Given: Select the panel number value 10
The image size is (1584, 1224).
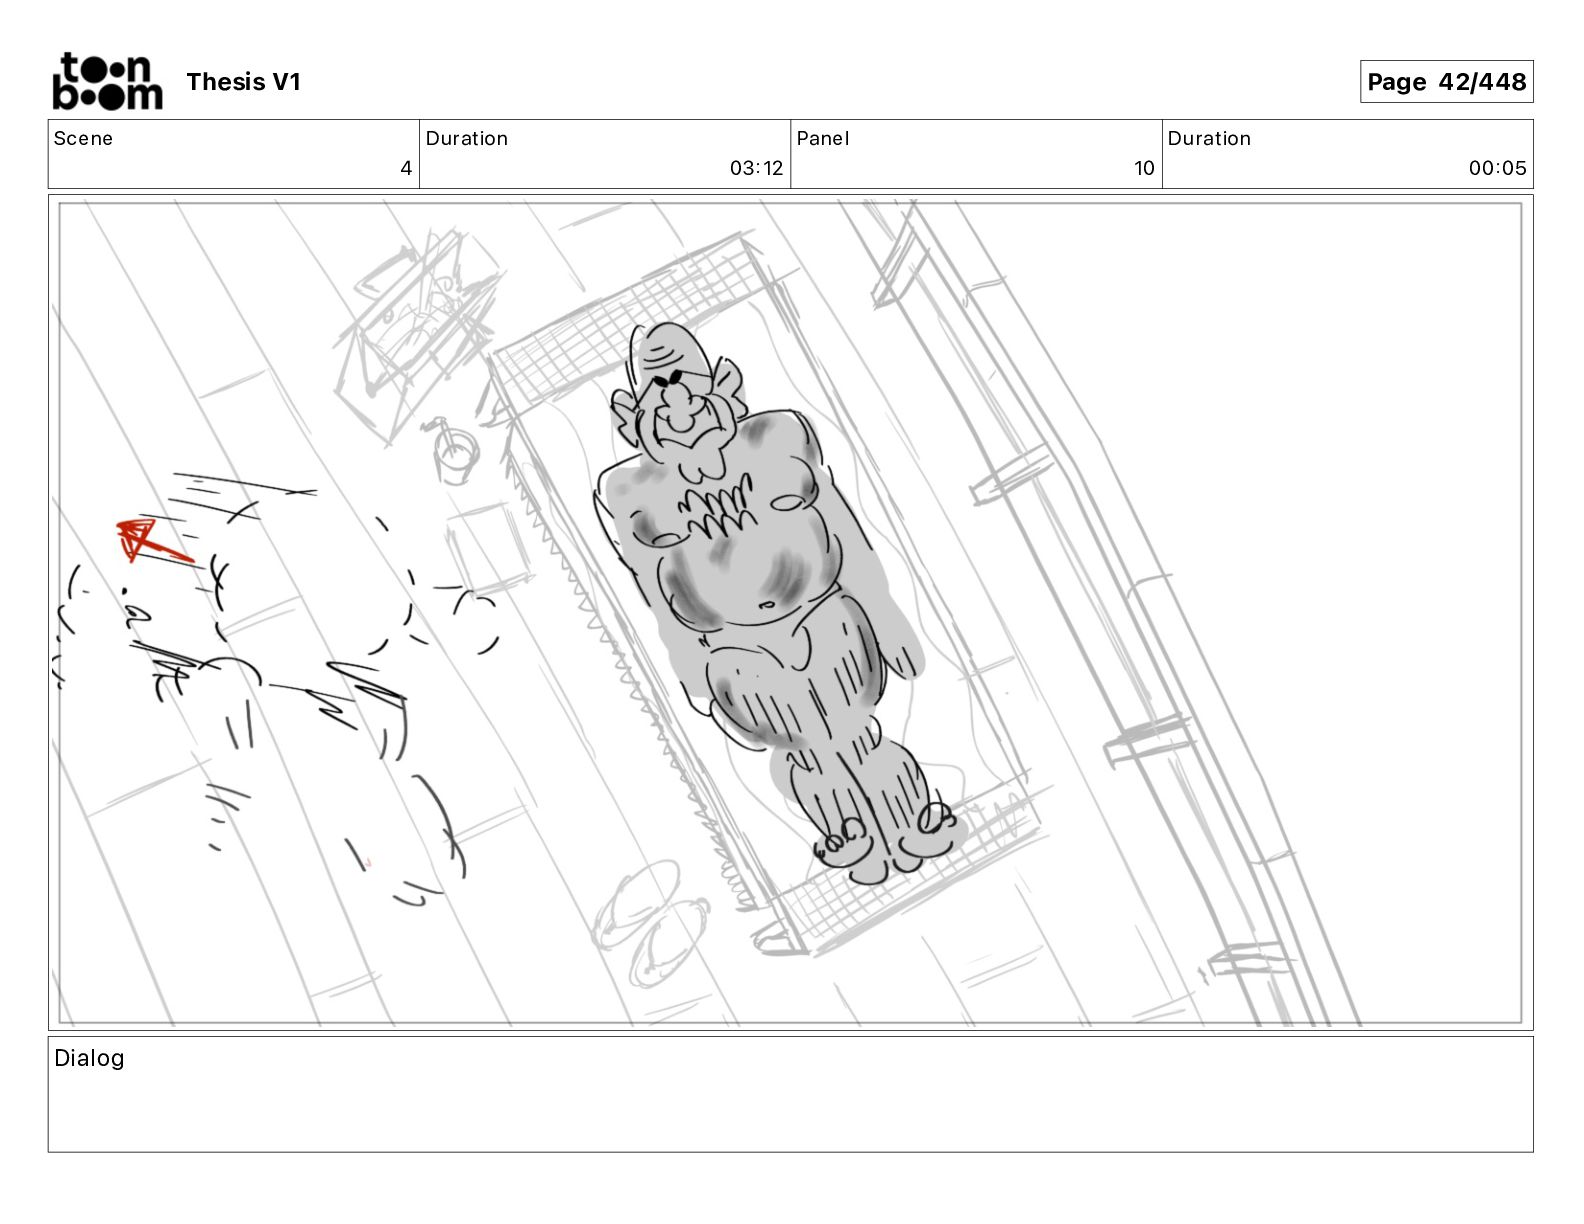Looking at the screenshot, I should click(x=1144, y=168).
